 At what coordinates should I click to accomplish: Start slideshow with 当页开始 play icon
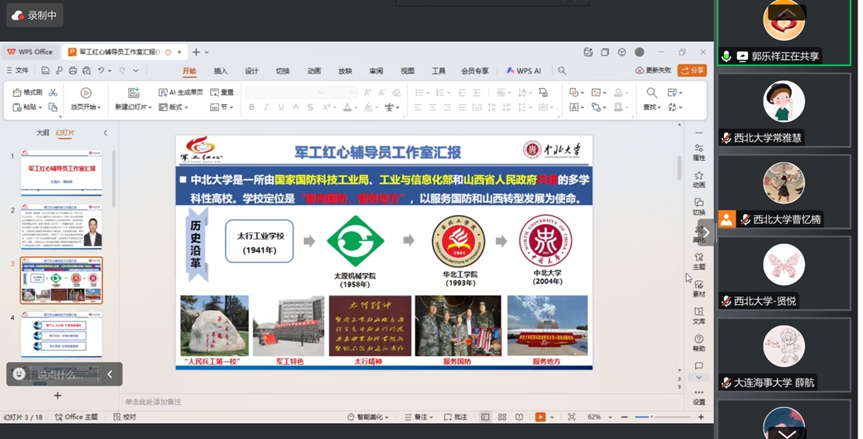pyautogui.click(x=84, y=92)
